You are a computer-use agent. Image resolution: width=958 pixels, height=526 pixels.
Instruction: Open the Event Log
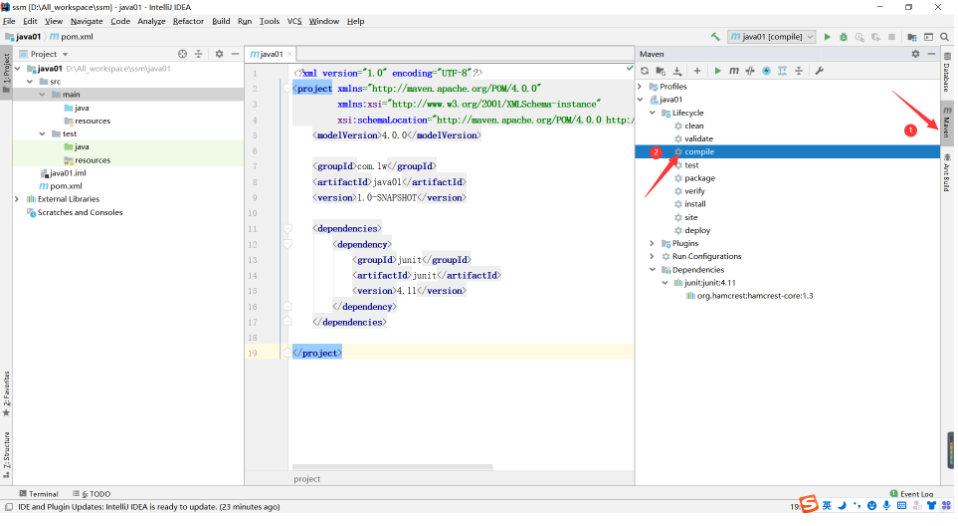pos(912,494)
